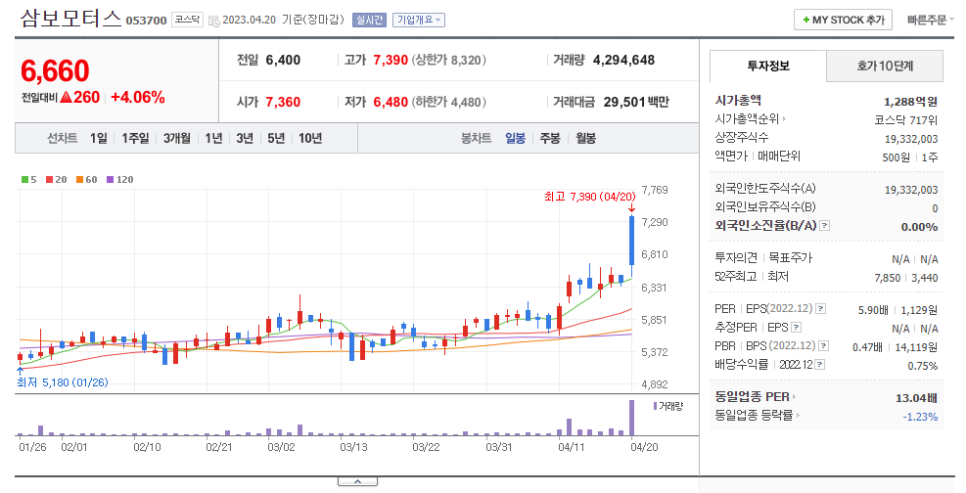The image size is (966, 493).
Task: Open the 동일업종 PER link
Action: click(x=755, y=396)
